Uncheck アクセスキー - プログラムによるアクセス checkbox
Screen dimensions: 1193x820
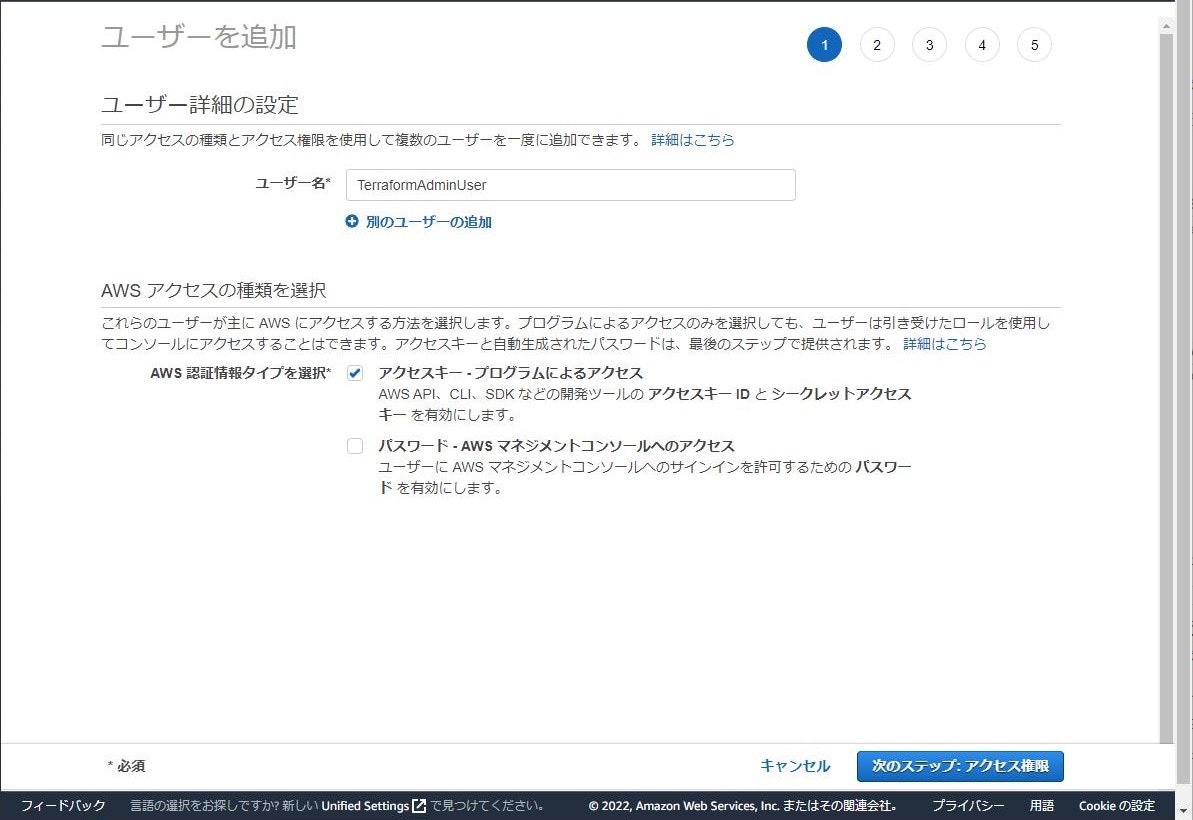pyautogui.click(x=355, y=373)
